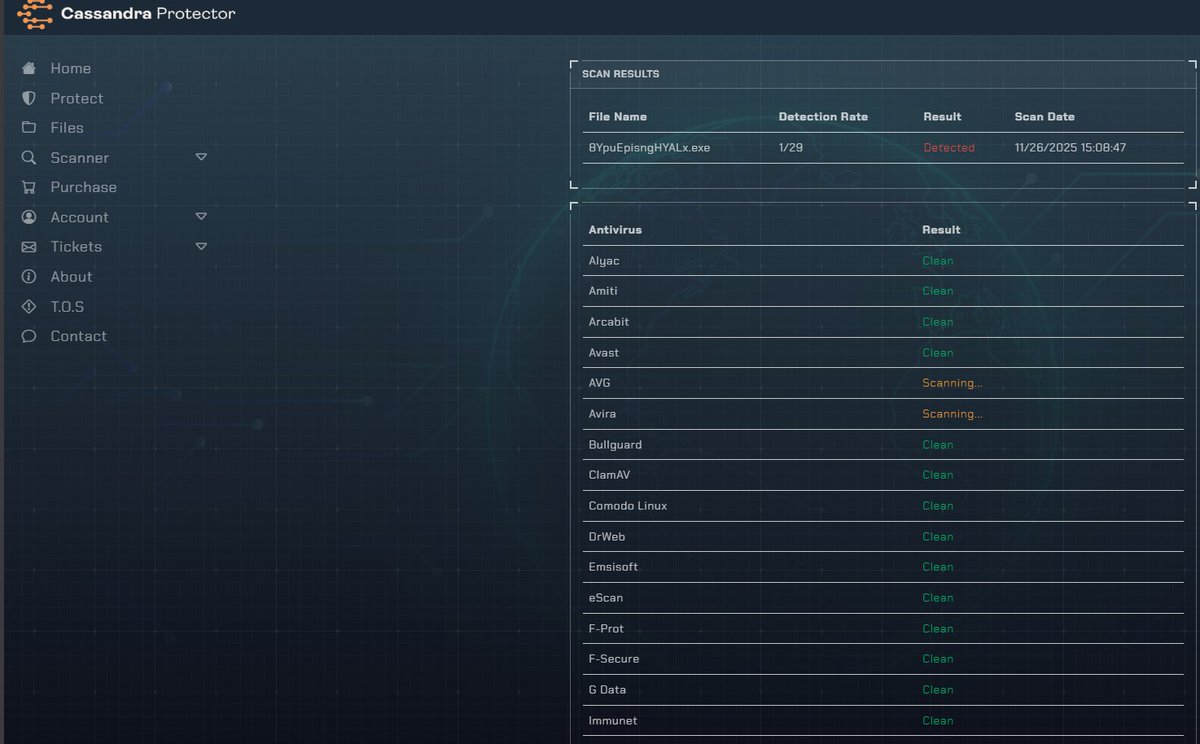Viewport: 1200px width, 744px height.
Task: Select the F-Prot antivirus row
Action: click(x=883, y=629)
